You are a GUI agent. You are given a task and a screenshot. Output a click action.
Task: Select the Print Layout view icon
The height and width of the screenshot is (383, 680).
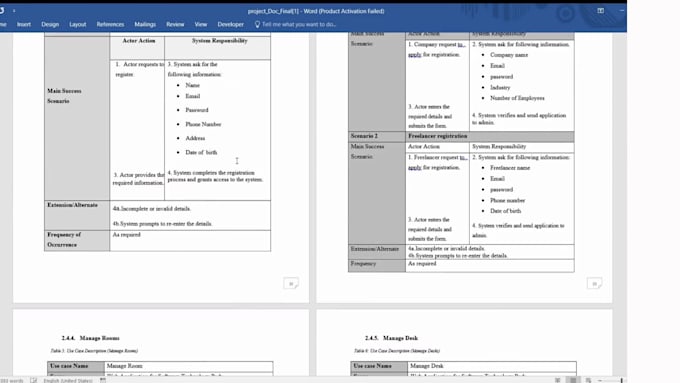[573, 380]
